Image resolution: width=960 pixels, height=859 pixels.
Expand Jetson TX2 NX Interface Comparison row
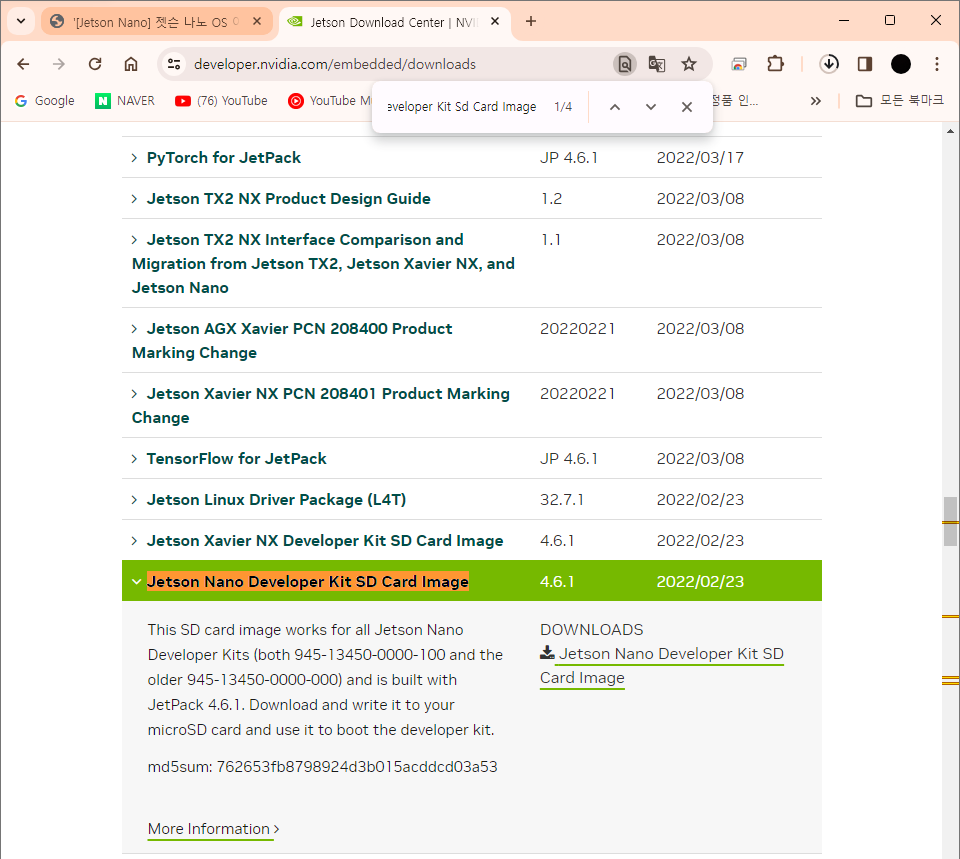(x=323, y=264)
